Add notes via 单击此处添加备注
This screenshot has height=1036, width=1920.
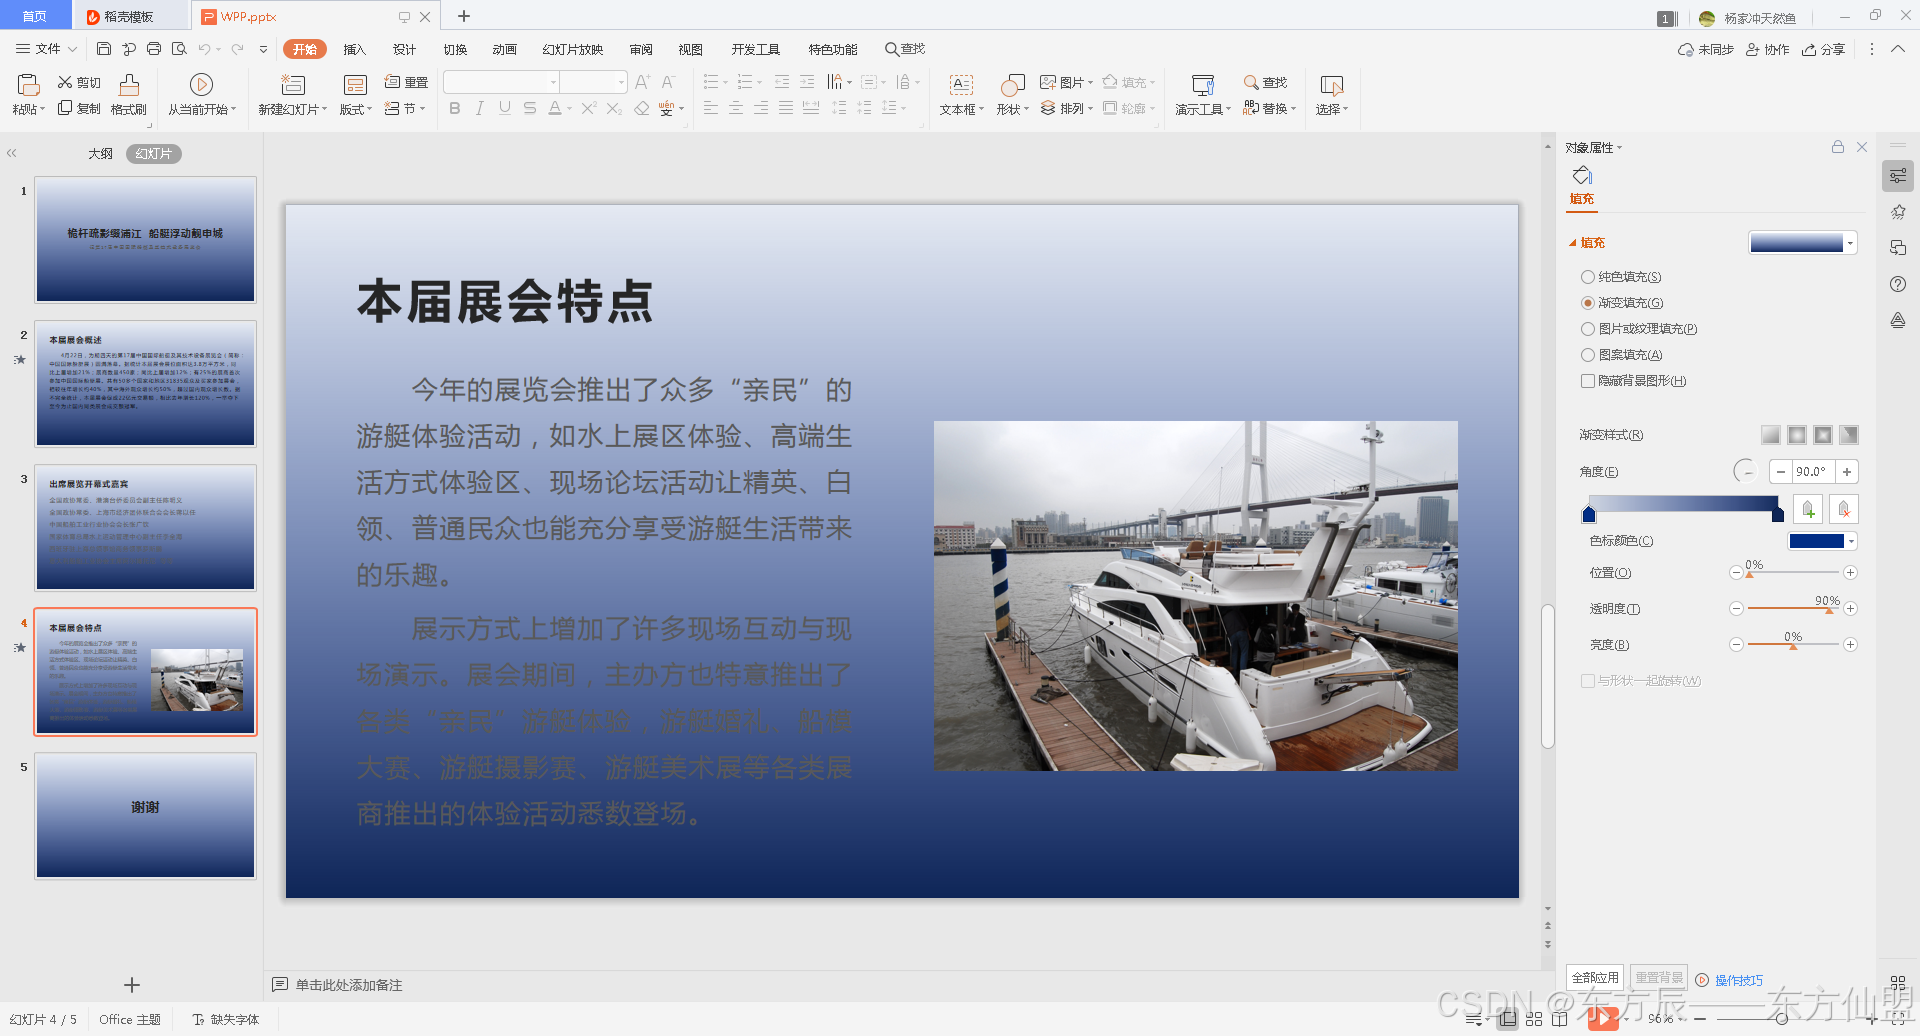[x=349, y=985]
